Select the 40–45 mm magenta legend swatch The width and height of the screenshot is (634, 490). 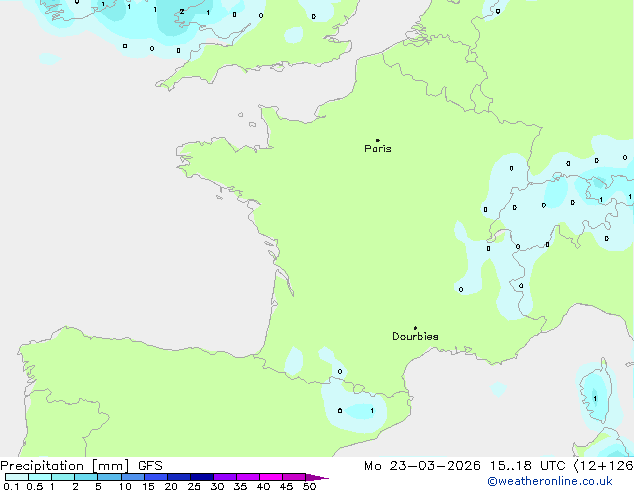(271, 477)
